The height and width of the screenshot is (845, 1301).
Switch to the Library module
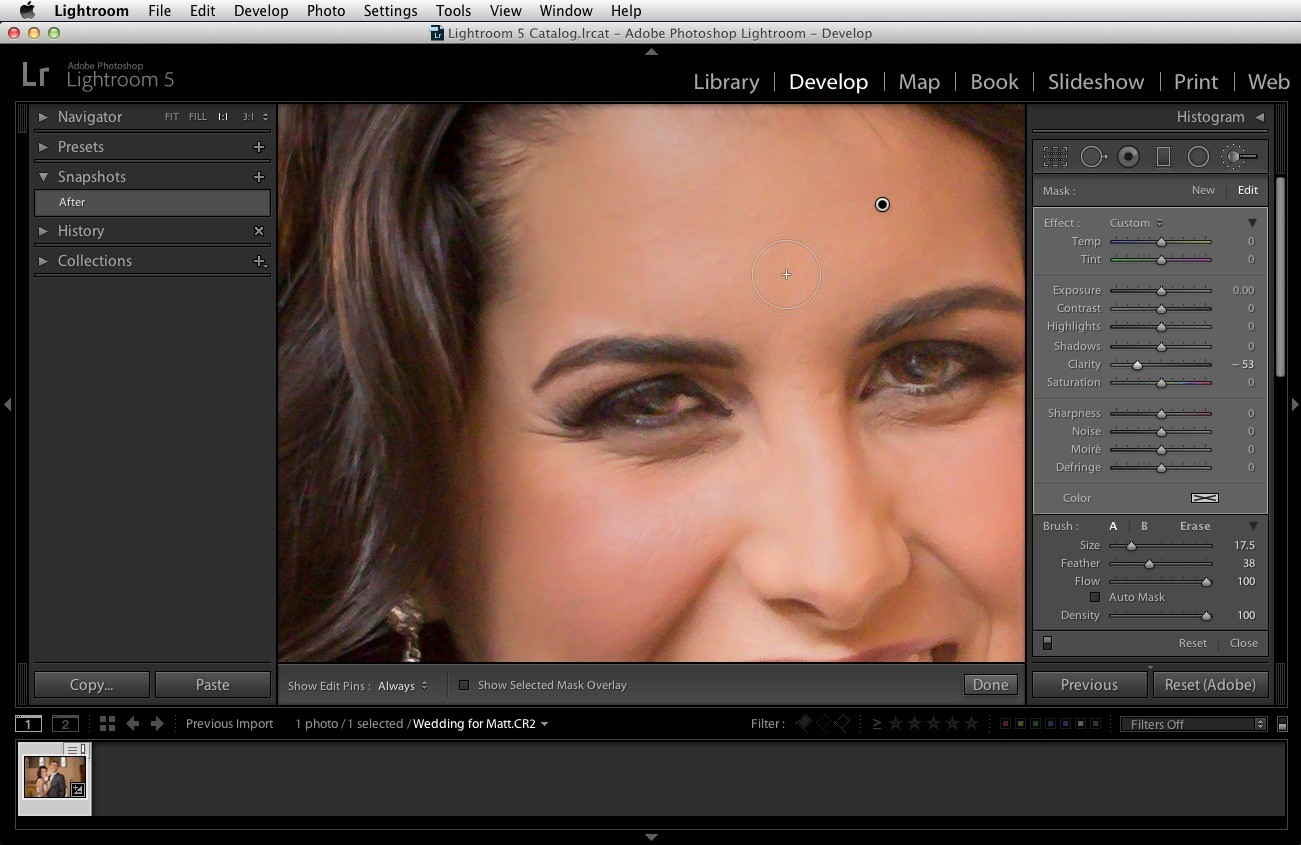pos(726,82)
